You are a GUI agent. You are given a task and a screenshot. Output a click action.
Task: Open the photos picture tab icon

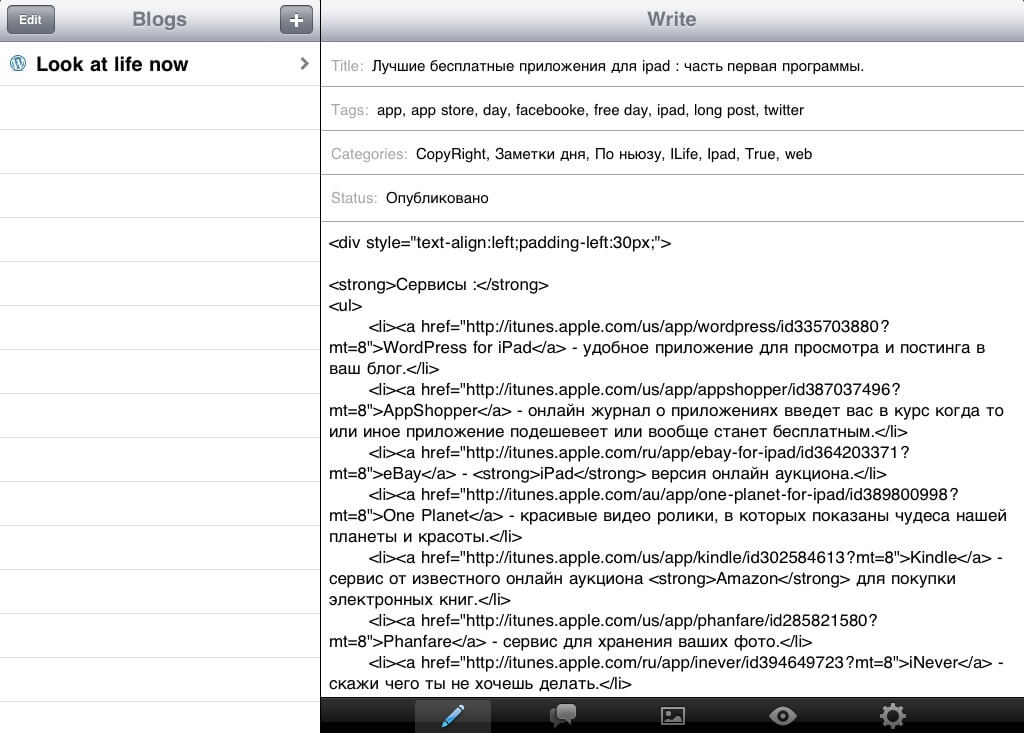click(x=673, y=716)
